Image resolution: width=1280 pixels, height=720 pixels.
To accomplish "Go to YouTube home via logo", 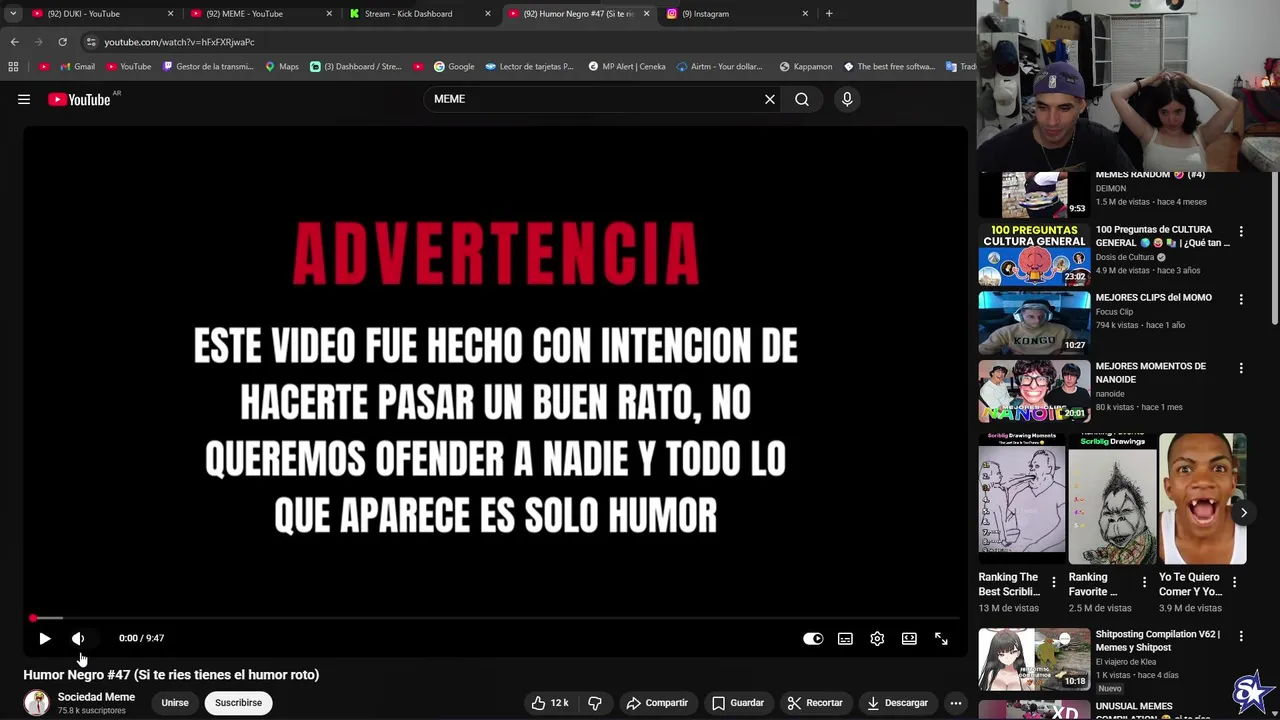I will pyautogui.click(x=79, y=99).
